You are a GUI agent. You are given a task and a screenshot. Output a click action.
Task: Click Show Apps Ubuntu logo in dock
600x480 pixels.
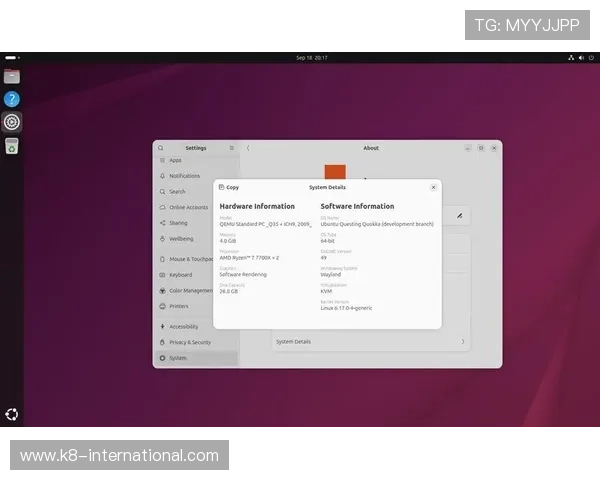click(x=12, y=414)
